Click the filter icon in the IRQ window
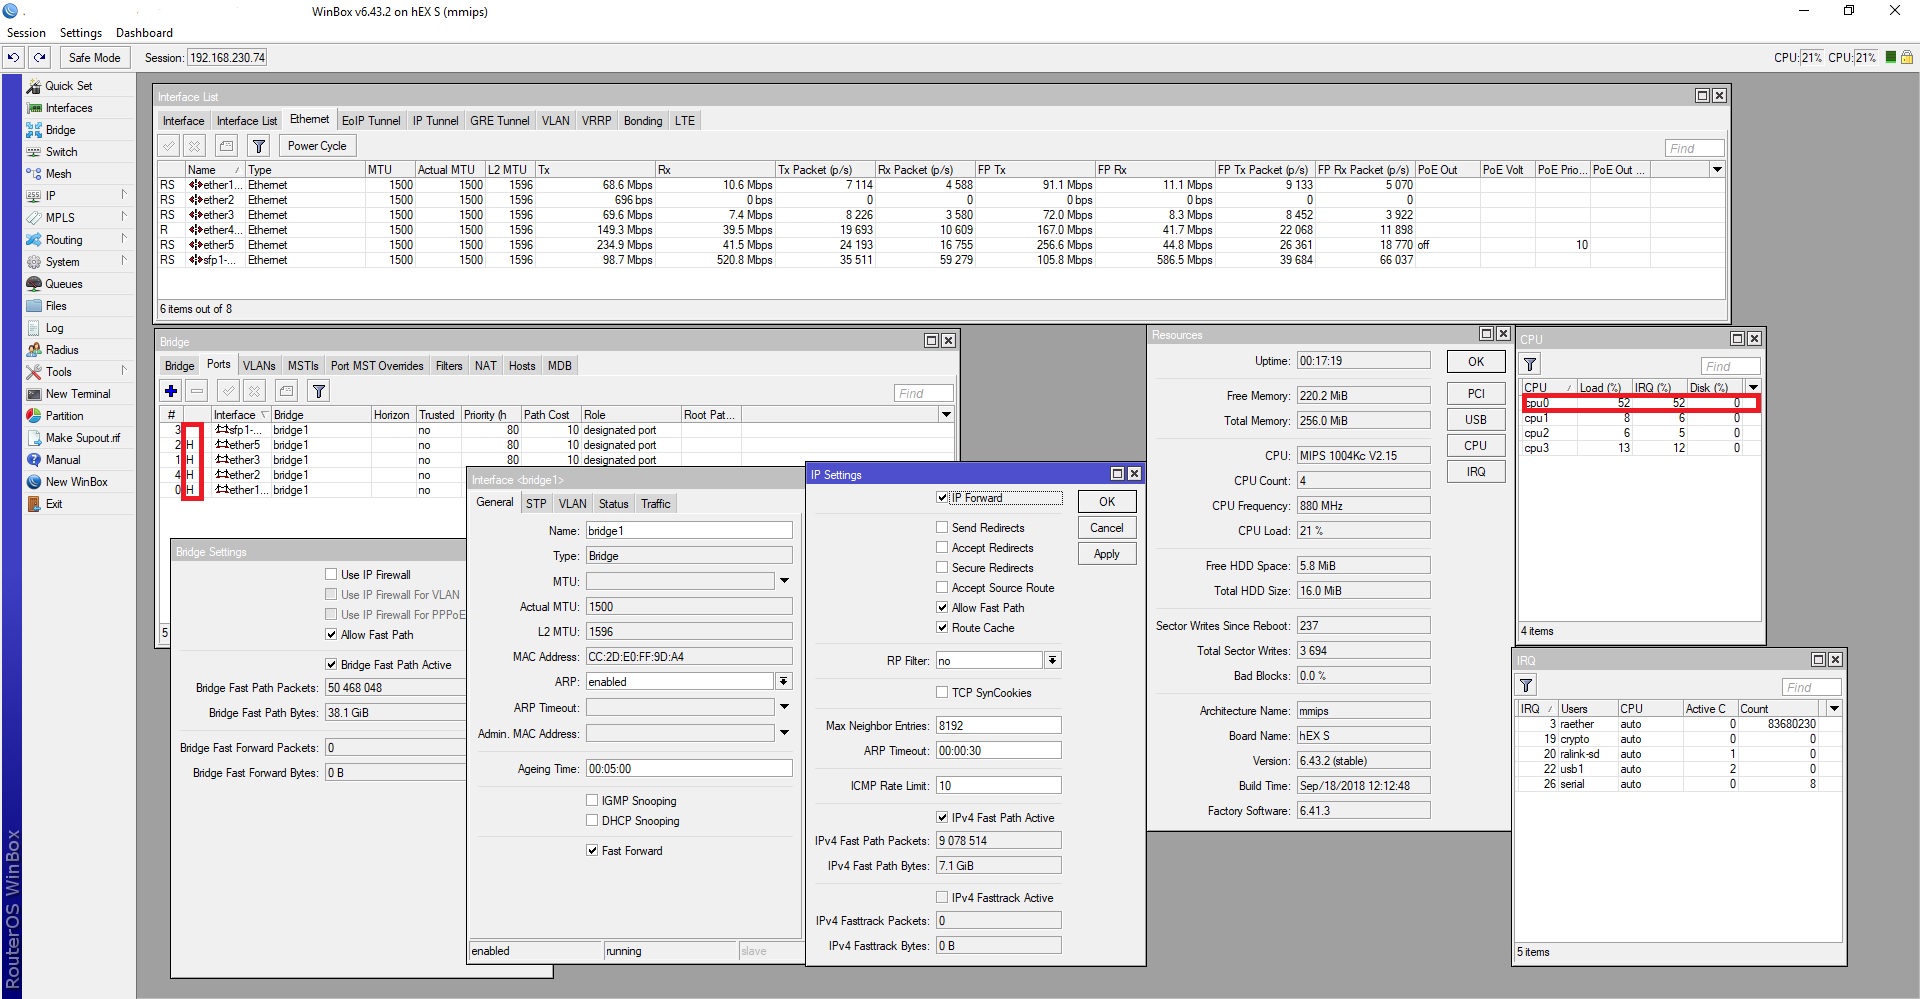1920x999 pixels. click(x=1526, y=686)
